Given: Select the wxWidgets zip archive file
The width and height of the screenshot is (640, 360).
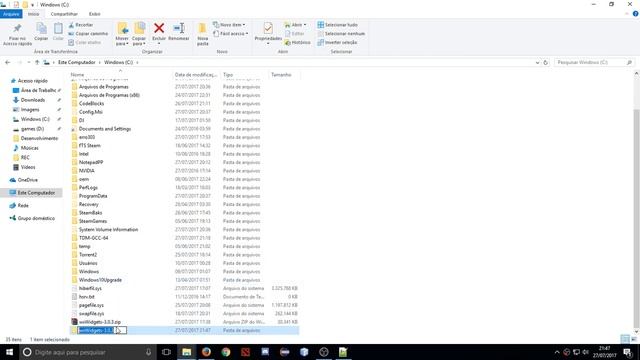Looking at the screenshot, I should coord(100,322).
